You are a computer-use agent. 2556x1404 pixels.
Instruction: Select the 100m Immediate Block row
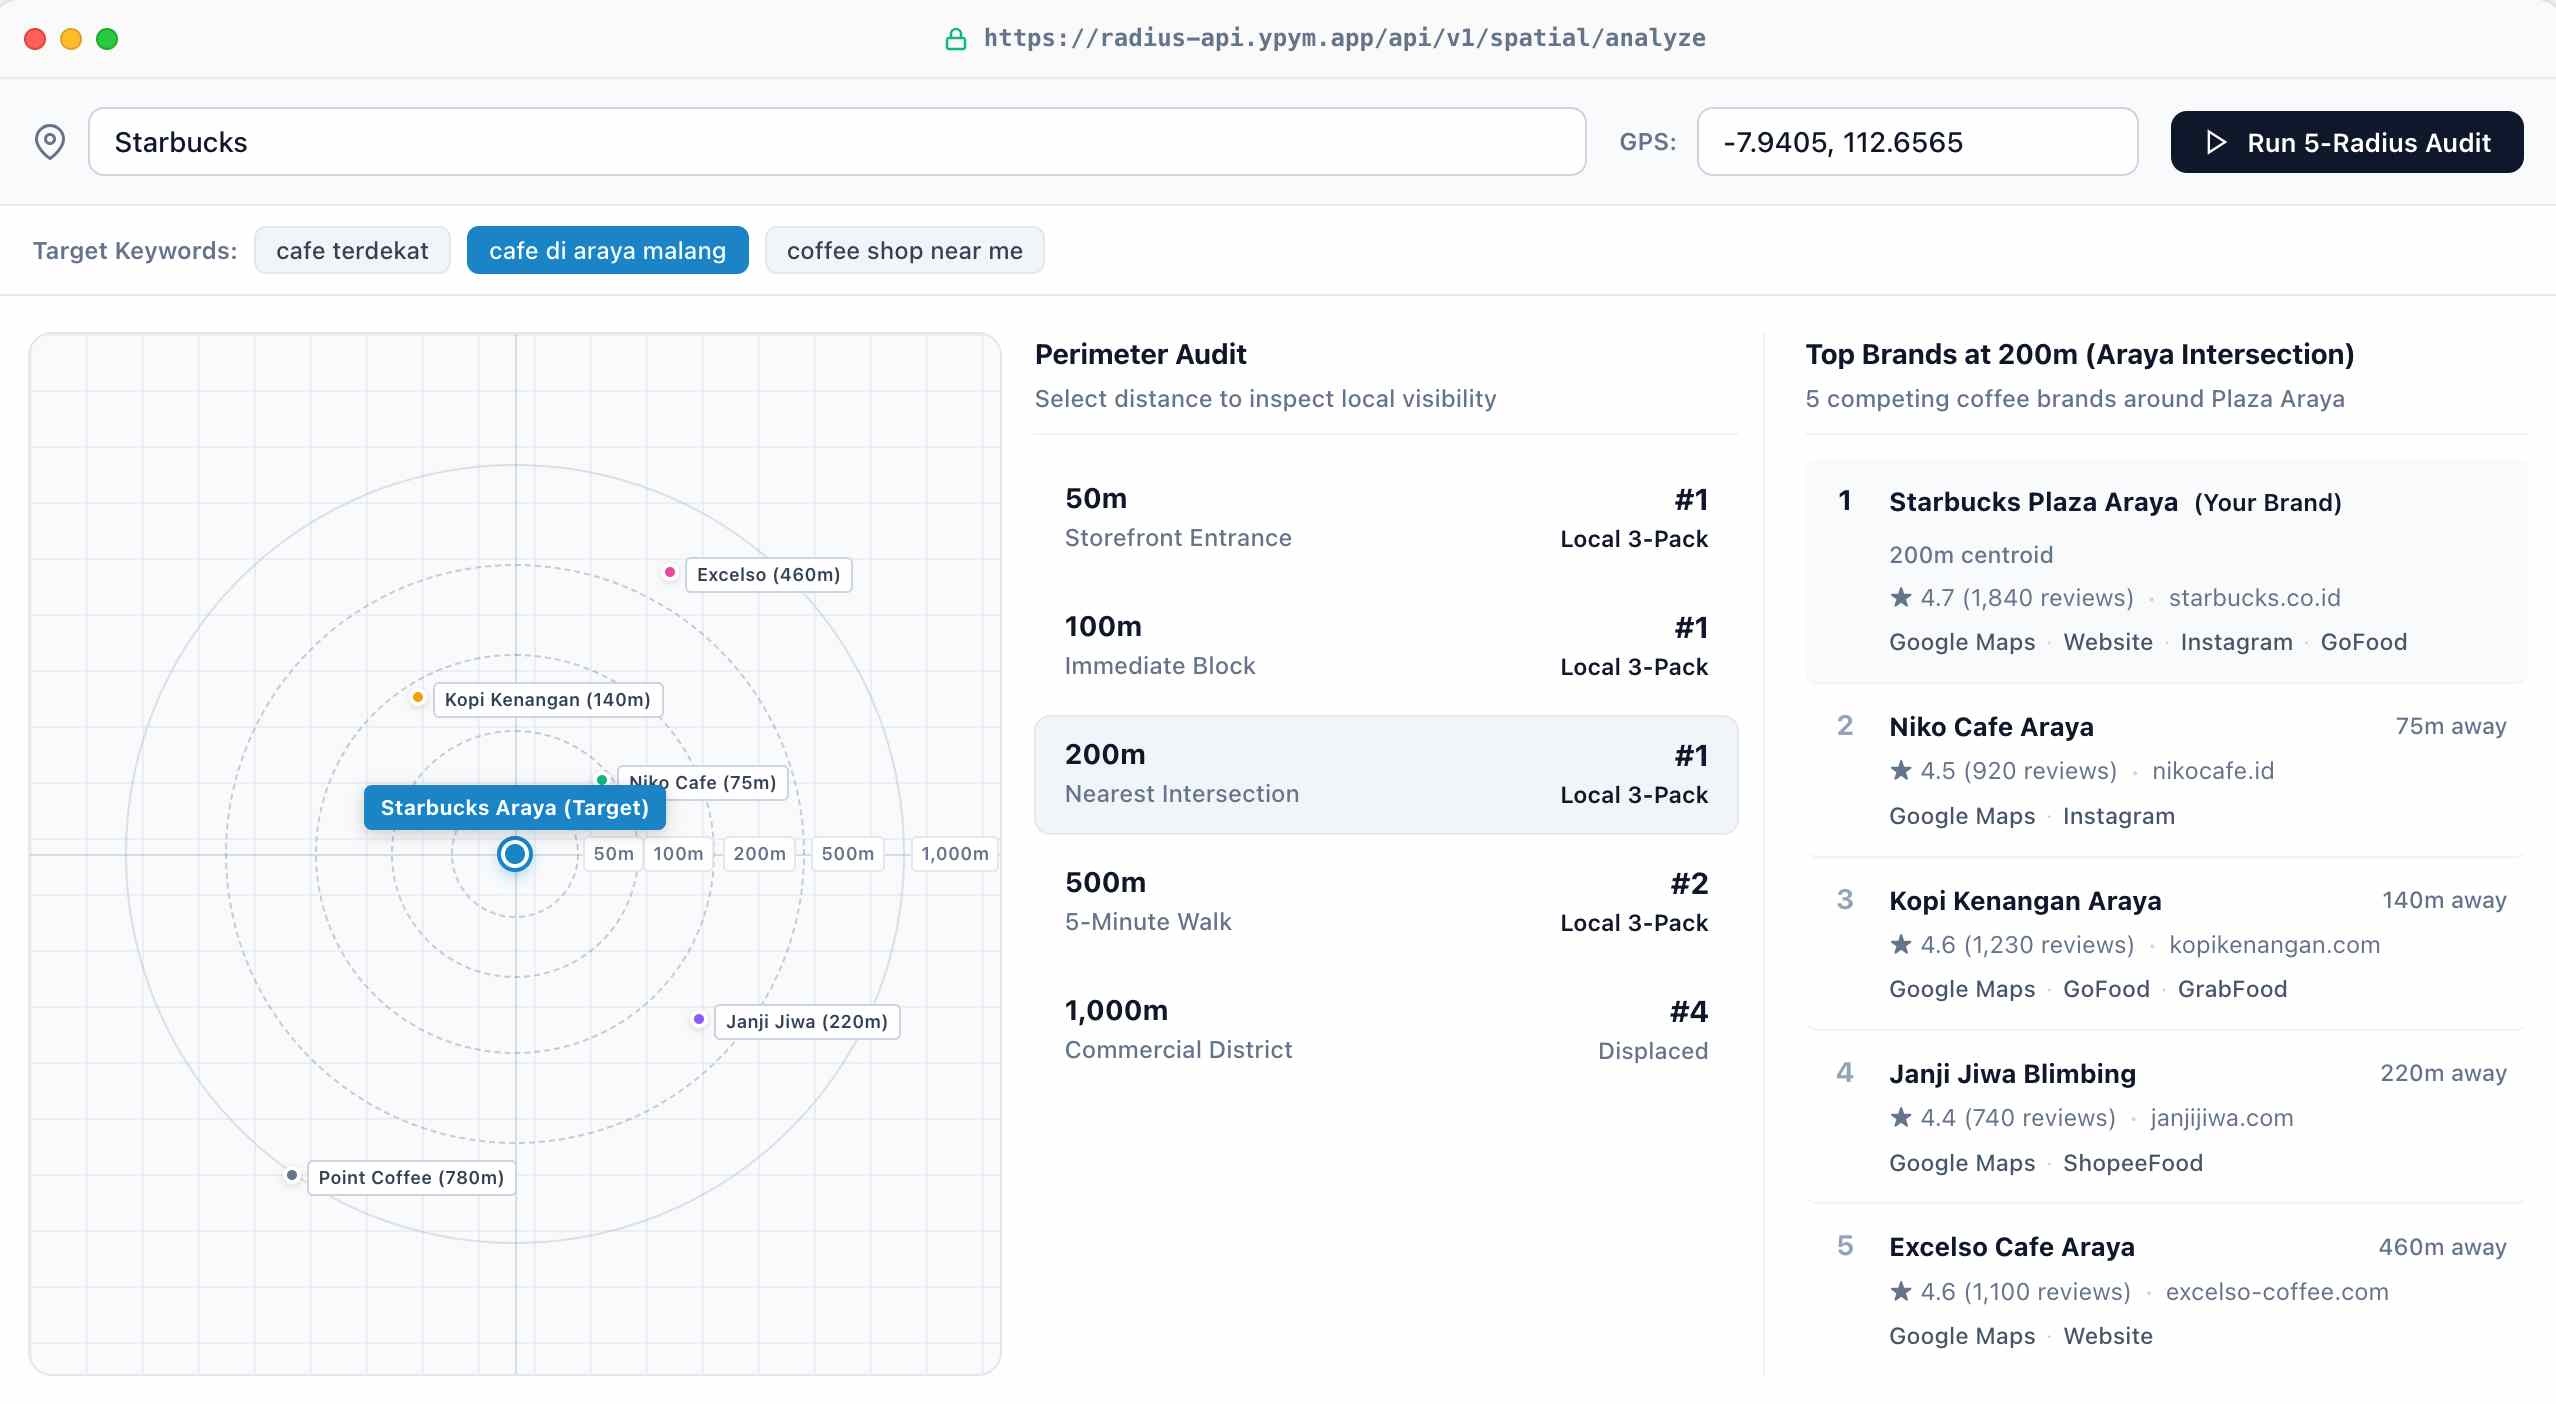tap(1386, 646)
